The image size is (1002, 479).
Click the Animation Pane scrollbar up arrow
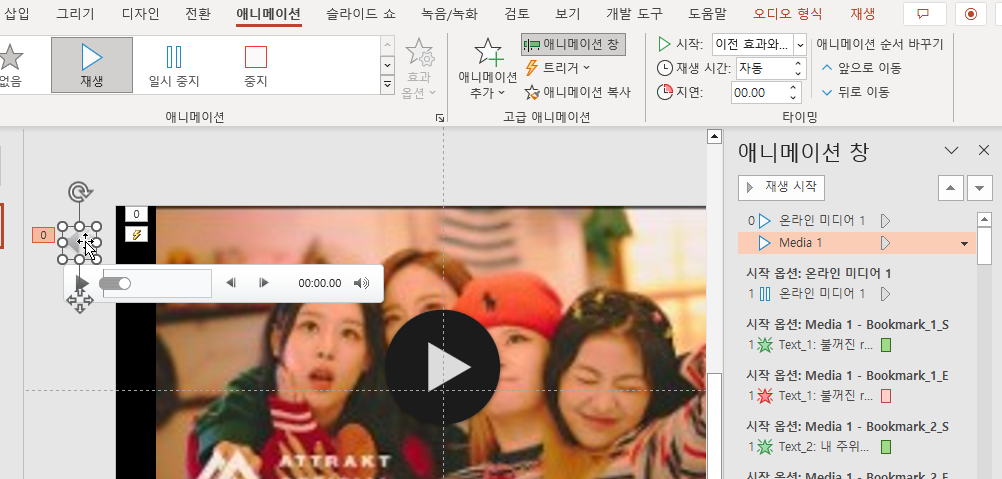tap(984, 220)
